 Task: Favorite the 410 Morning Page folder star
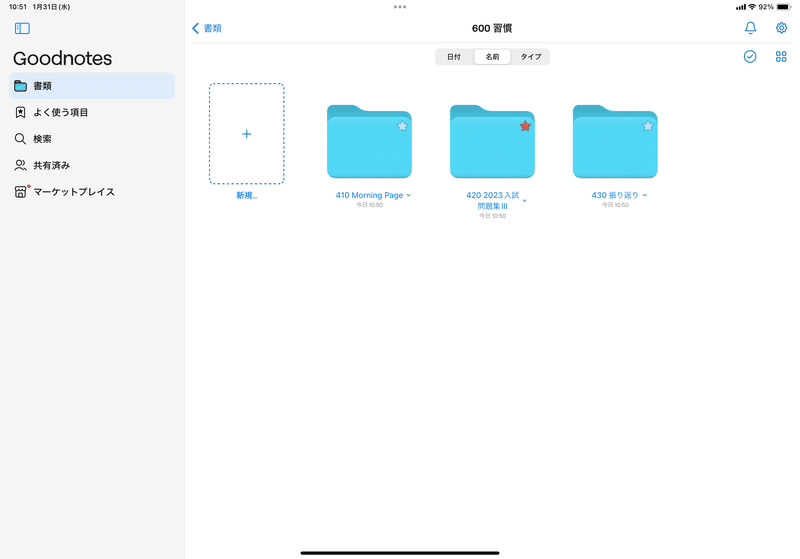click(x=402, y=126)
